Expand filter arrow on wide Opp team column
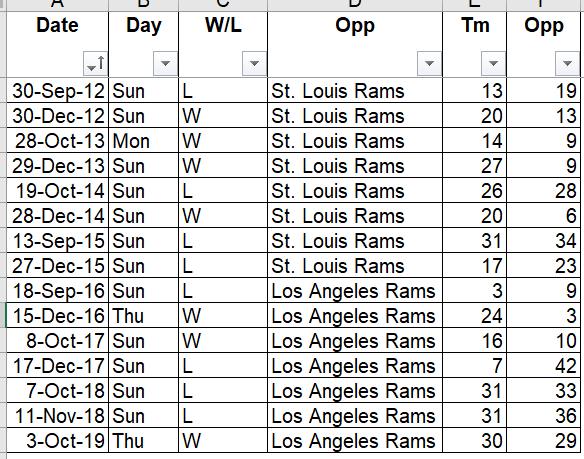The height and width of the screenshot is (459, 584). click(x=429, y=63)
